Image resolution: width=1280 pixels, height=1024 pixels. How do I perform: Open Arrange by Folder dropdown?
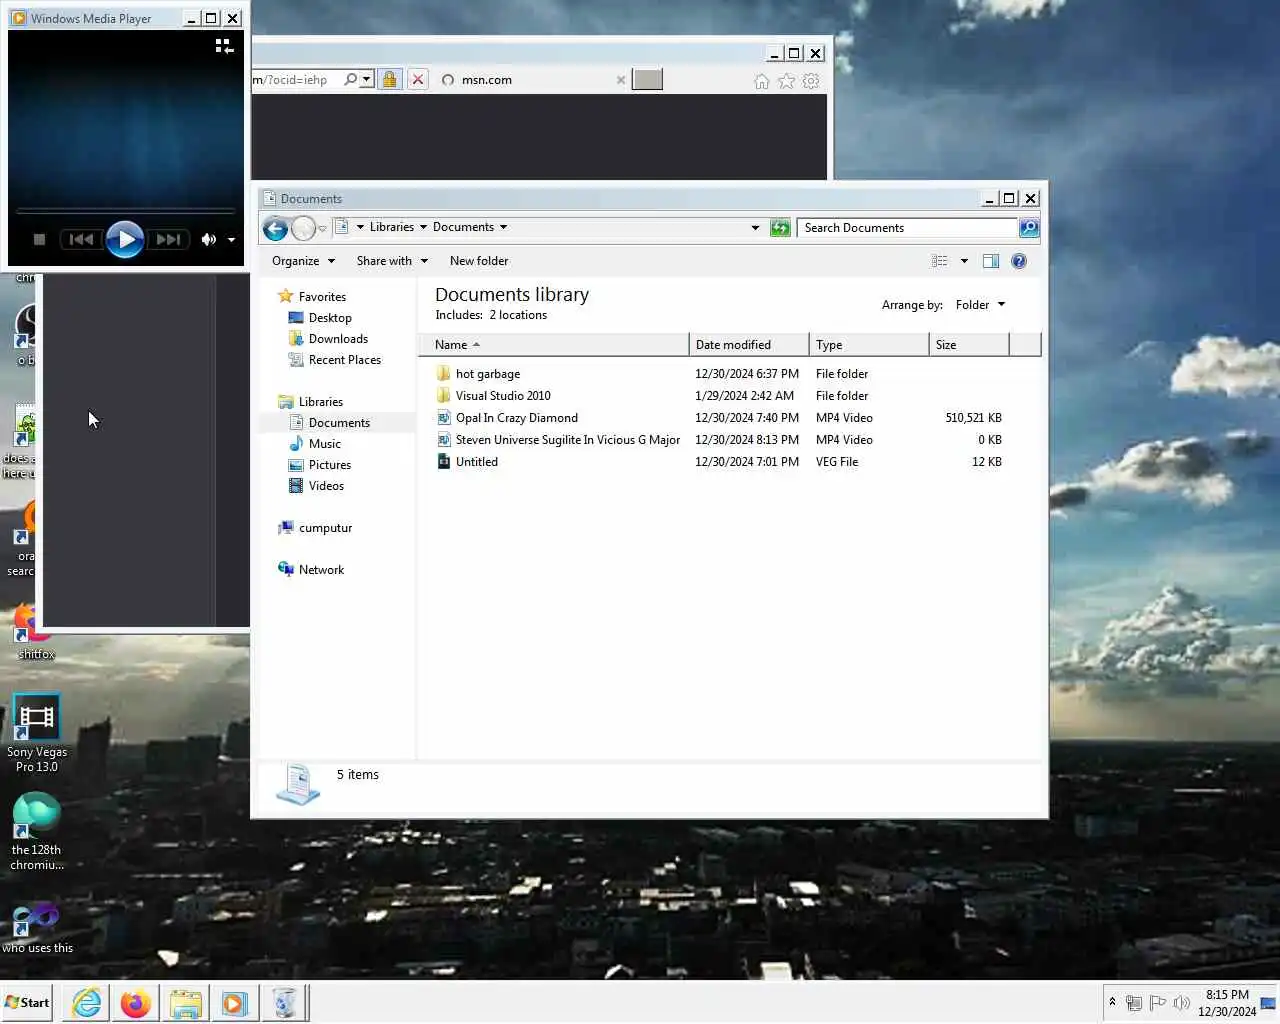[980, 305]
